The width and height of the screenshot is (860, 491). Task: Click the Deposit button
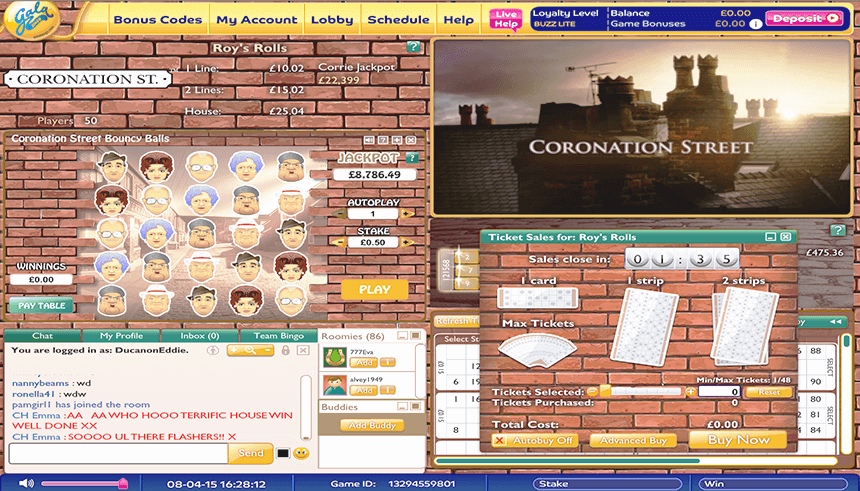[804, 19]
